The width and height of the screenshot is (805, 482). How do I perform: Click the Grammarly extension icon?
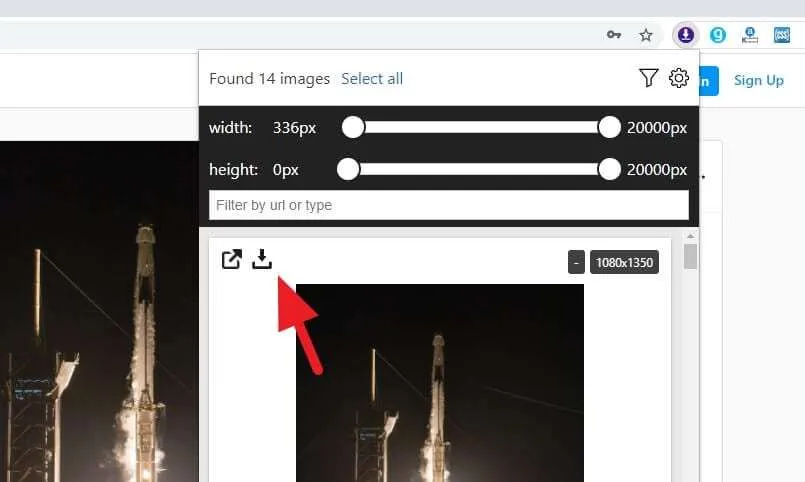[x=718, y=35]
